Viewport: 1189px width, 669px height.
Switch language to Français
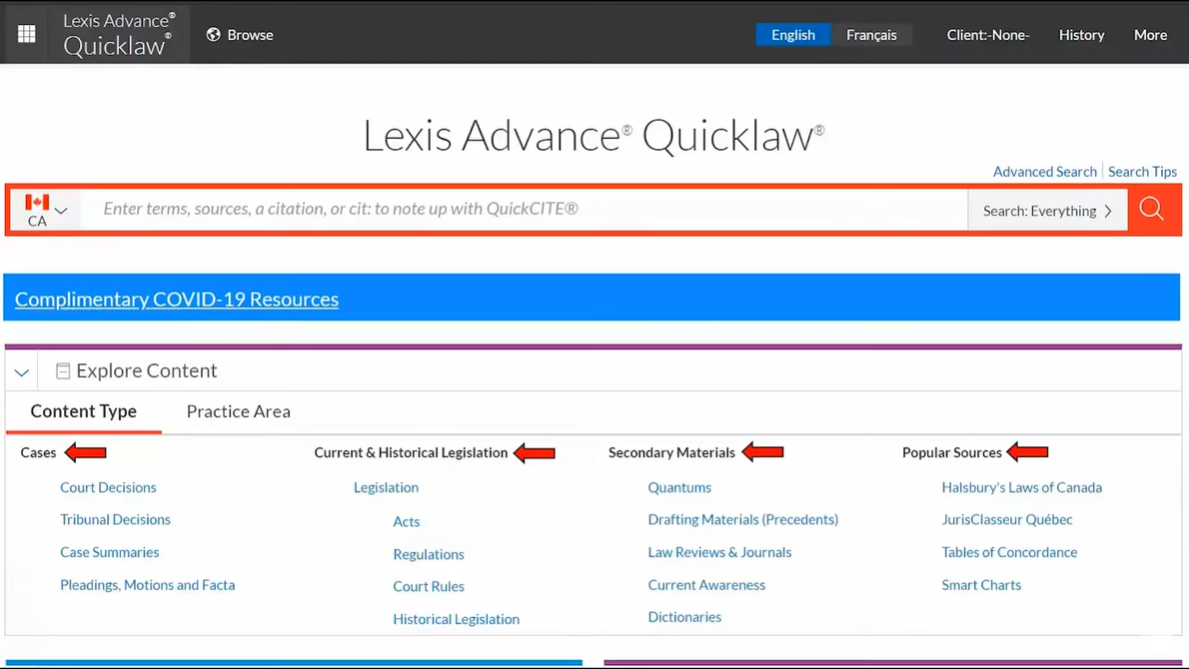tap(871, 35)
